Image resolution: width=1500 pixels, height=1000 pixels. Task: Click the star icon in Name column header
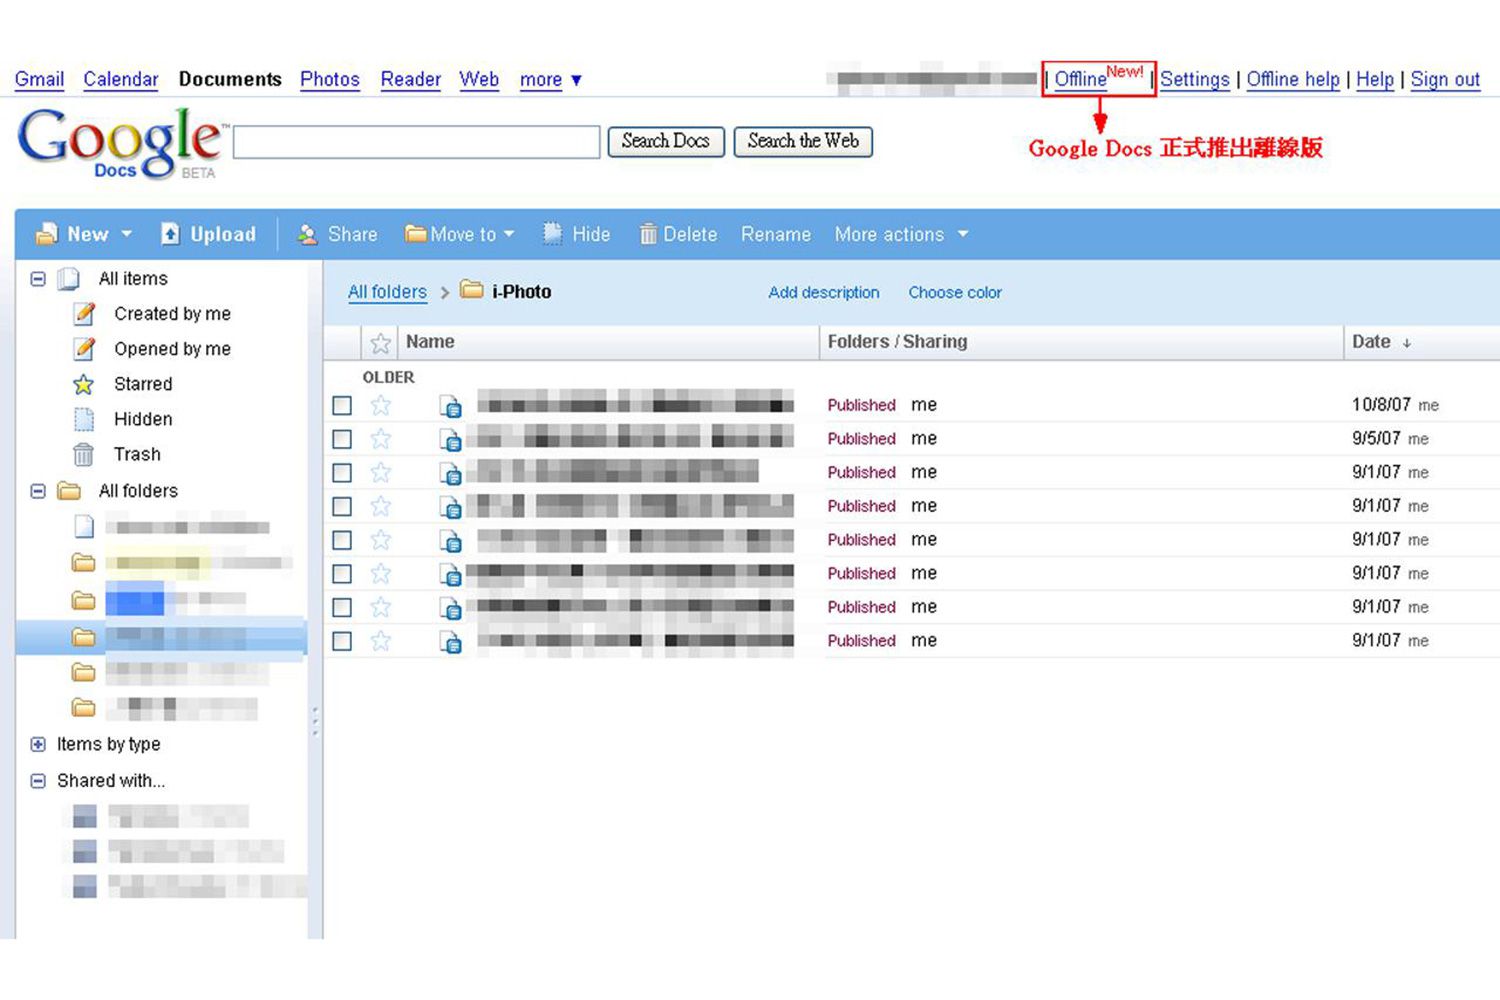[380, 343]
